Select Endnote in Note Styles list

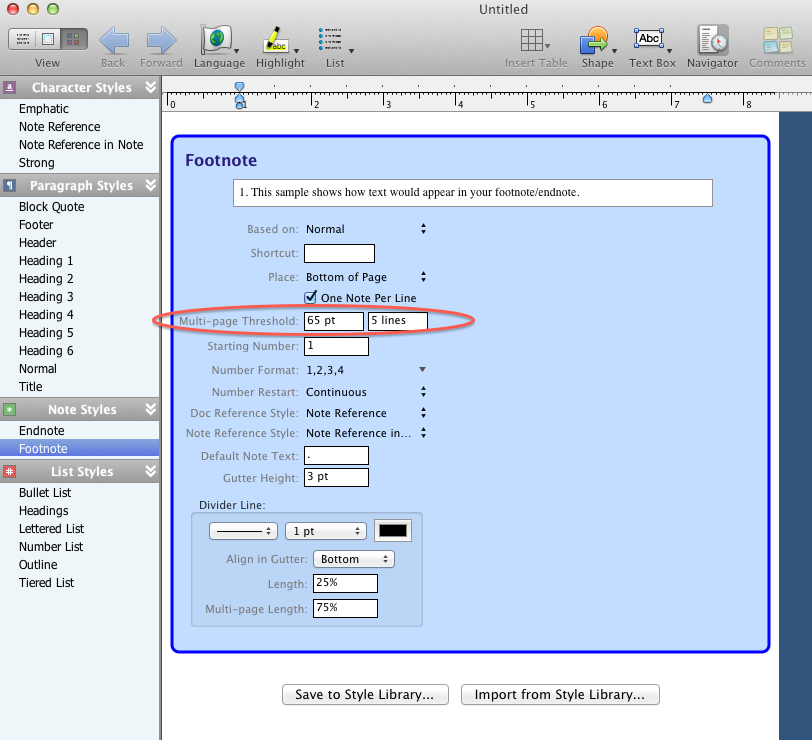click(42, 431)
